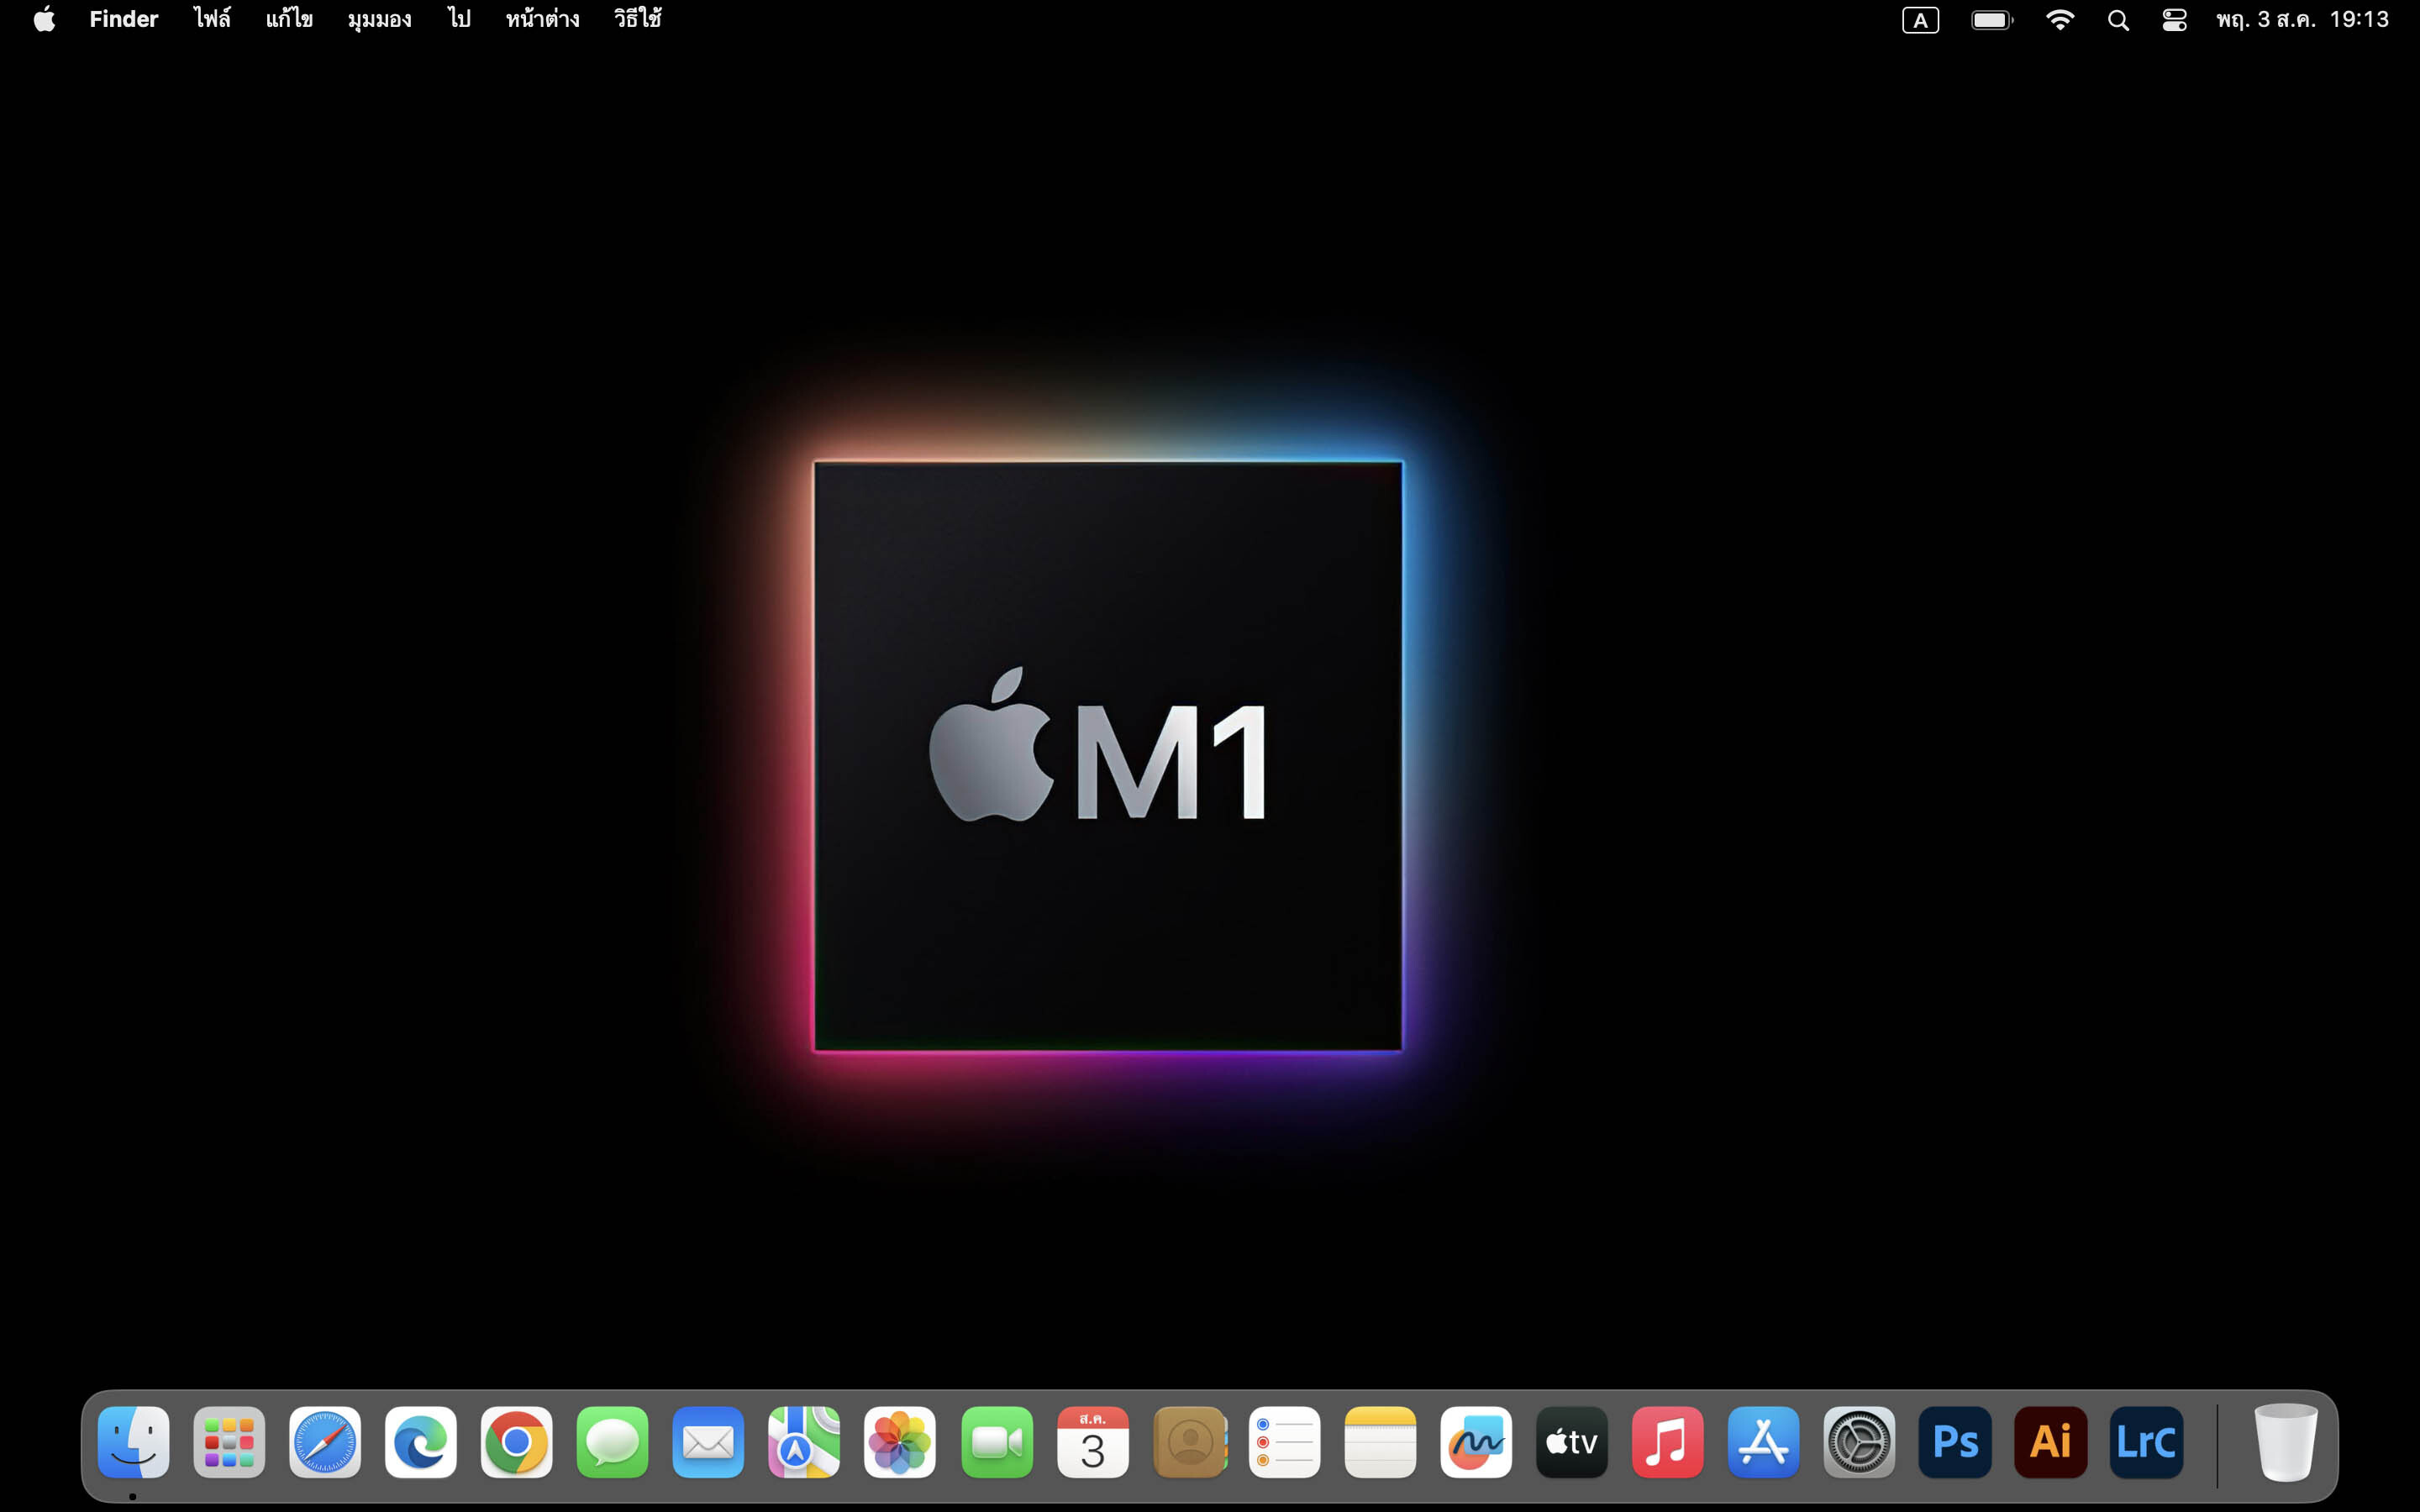Start FaceTime from the Dock
Screen dimensions: 2420x1512
tap(997, 1442)
